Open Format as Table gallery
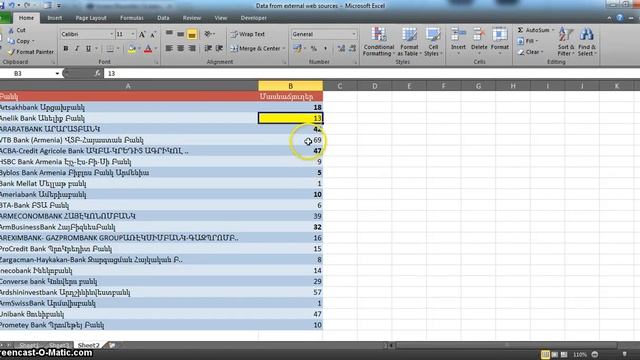 click(x=409, y=42)
